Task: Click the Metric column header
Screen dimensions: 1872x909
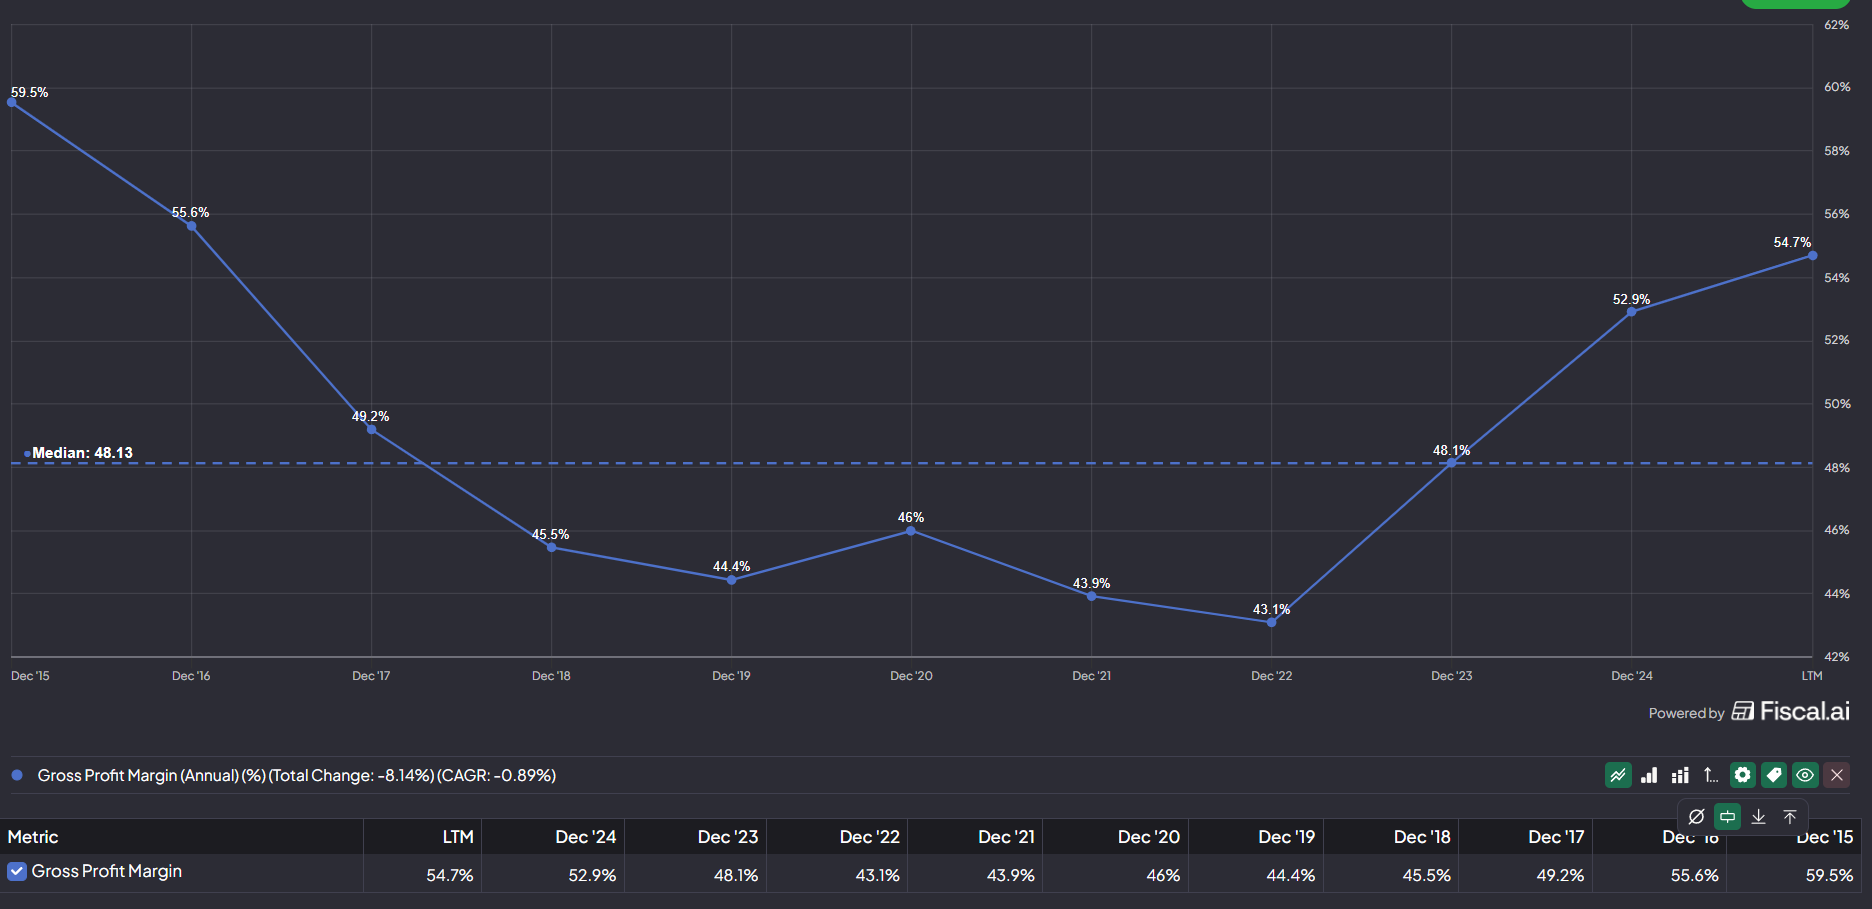Action: 33,837
